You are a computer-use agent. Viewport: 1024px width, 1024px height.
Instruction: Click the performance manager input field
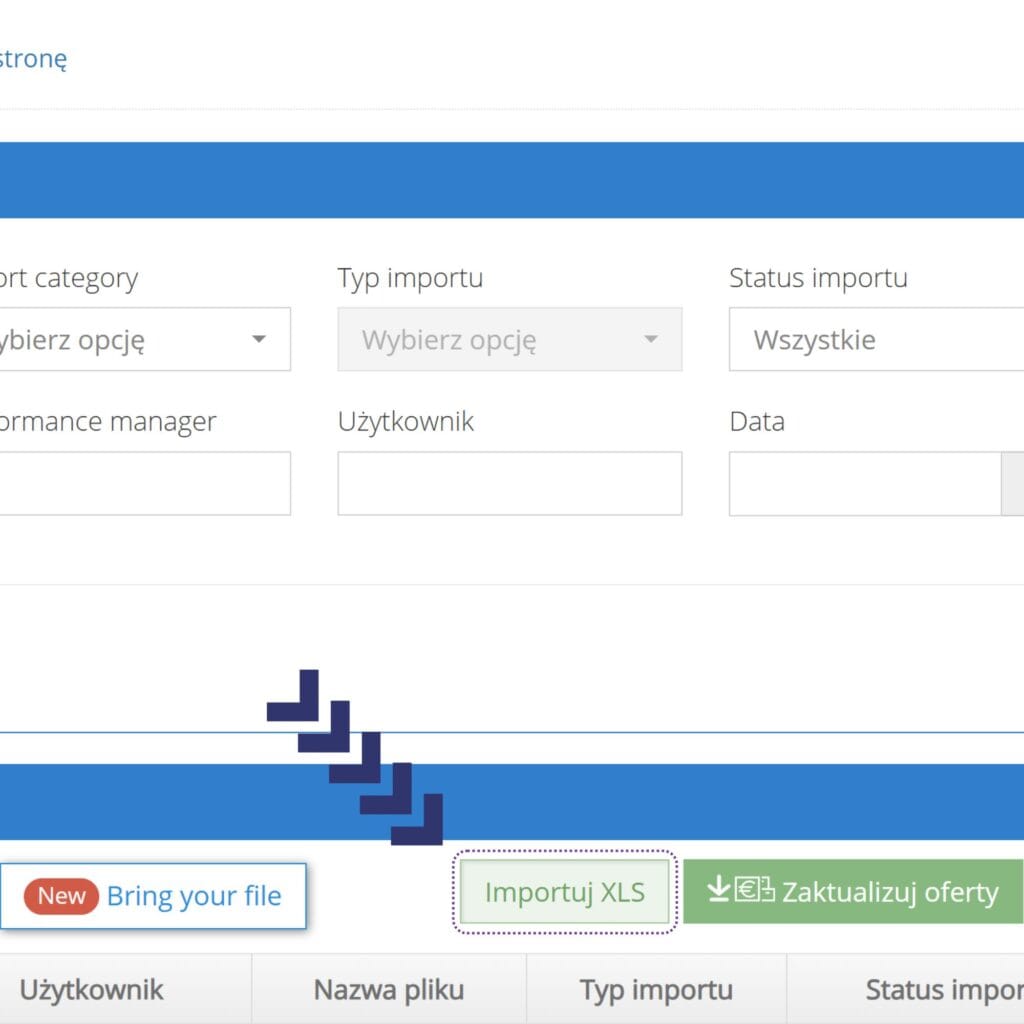coord(145,483)
